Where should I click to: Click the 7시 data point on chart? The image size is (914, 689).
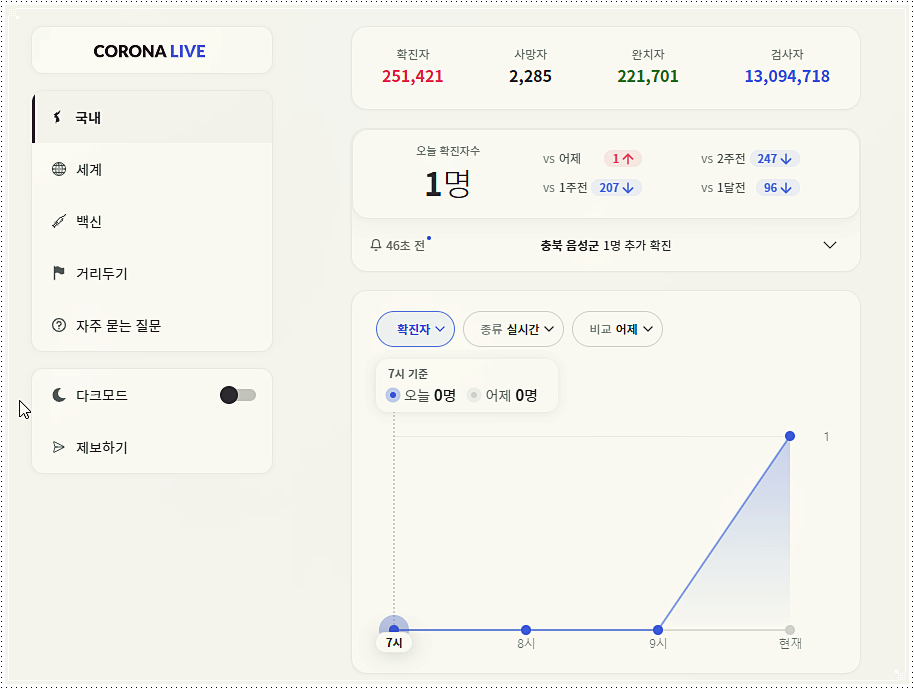[394, 630]
